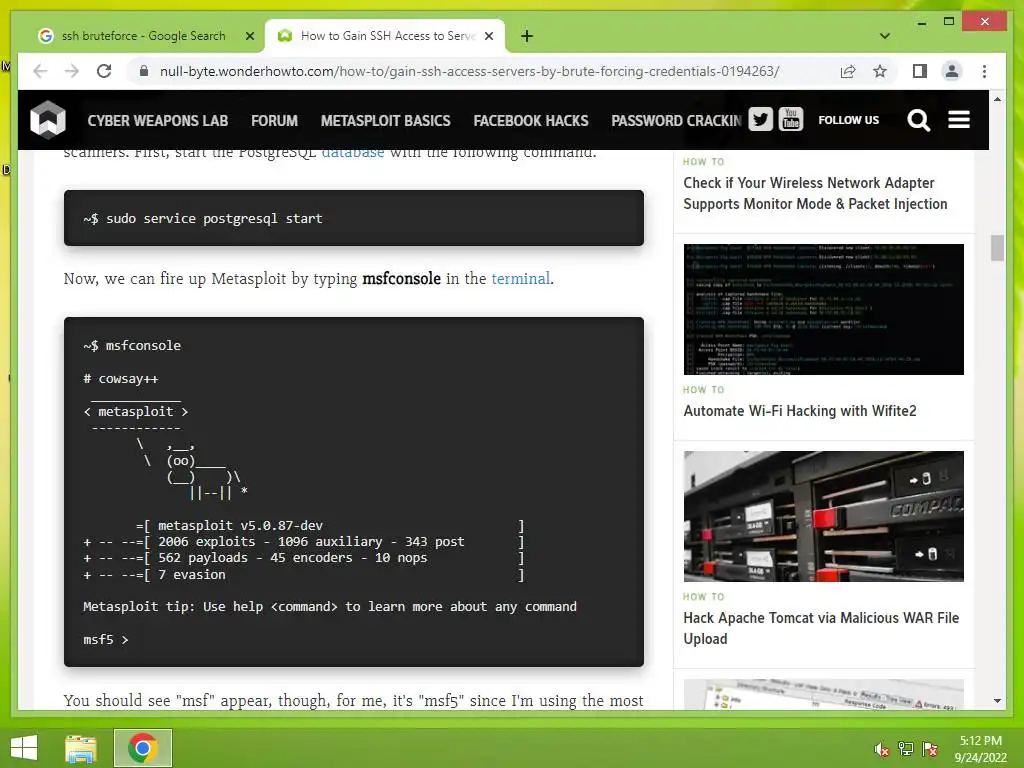Close the How to Gain SSH Access tab
The height and width of the screenshot is (768, 1024).
pos(488,36)
